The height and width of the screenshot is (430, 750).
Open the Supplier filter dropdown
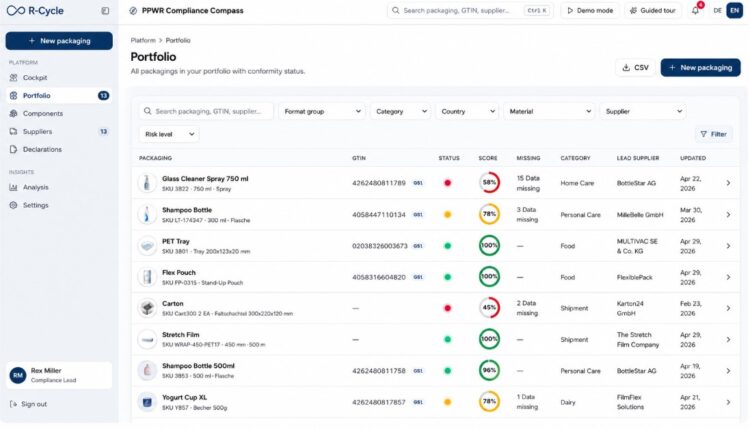(643, 111)
